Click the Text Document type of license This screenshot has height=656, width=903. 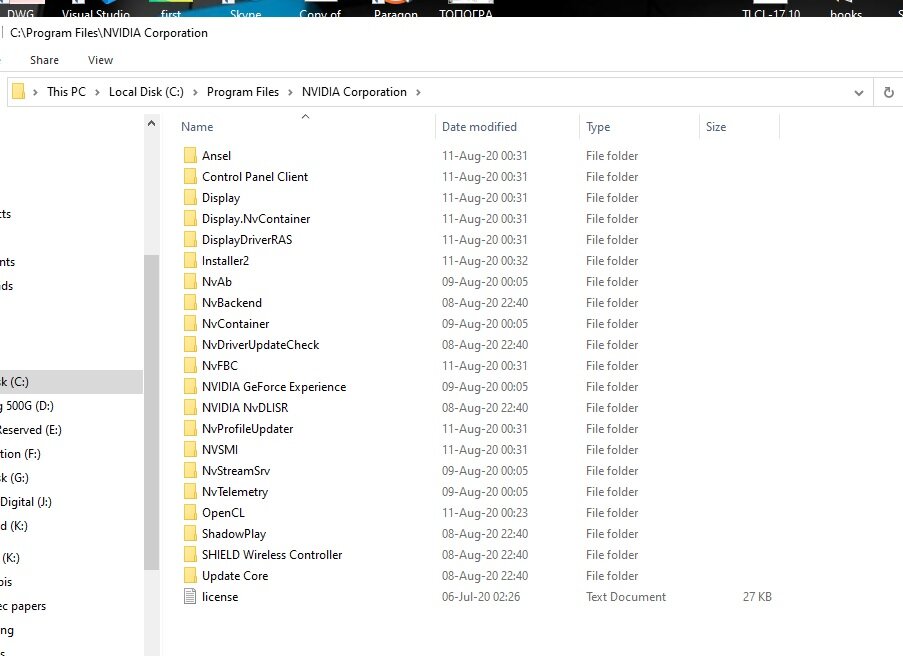click(625, 597)
